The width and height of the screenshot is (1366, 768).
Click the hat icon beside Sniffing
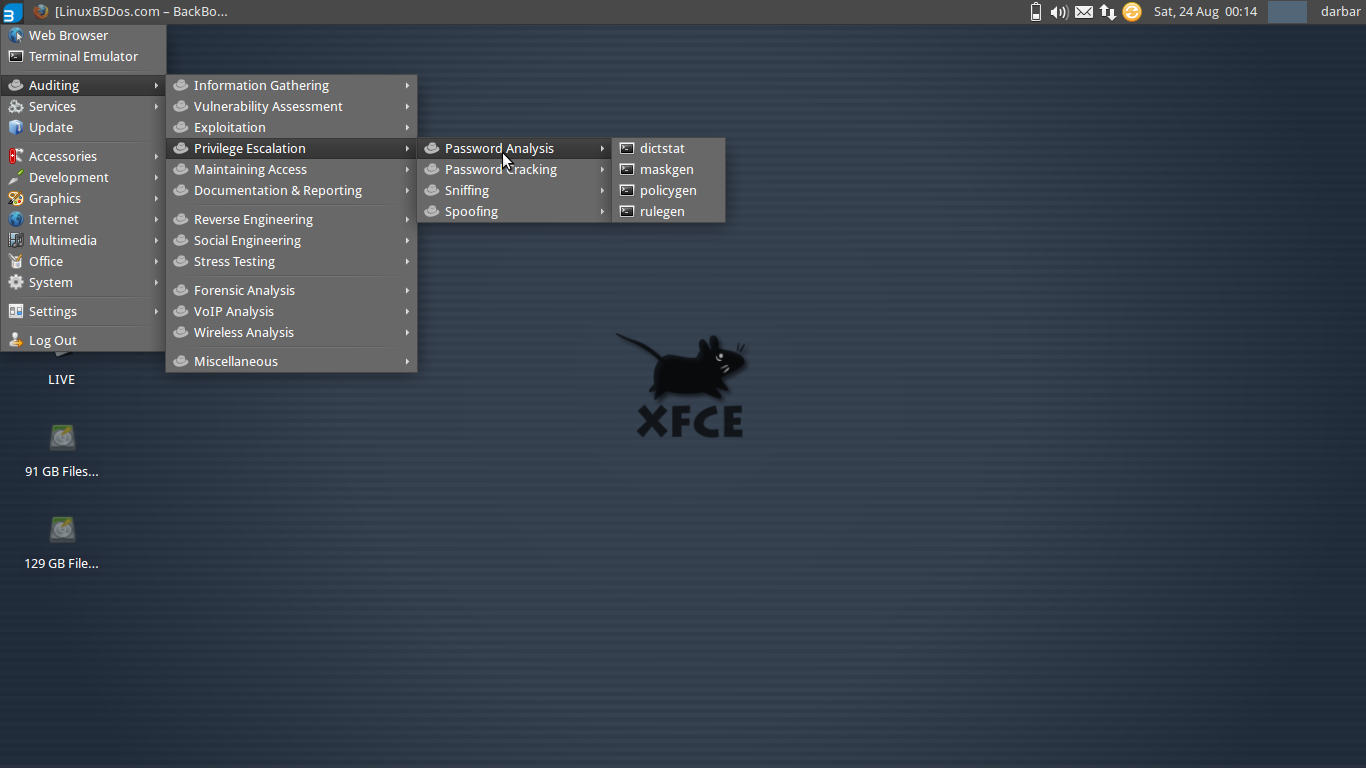pos(431,190)
